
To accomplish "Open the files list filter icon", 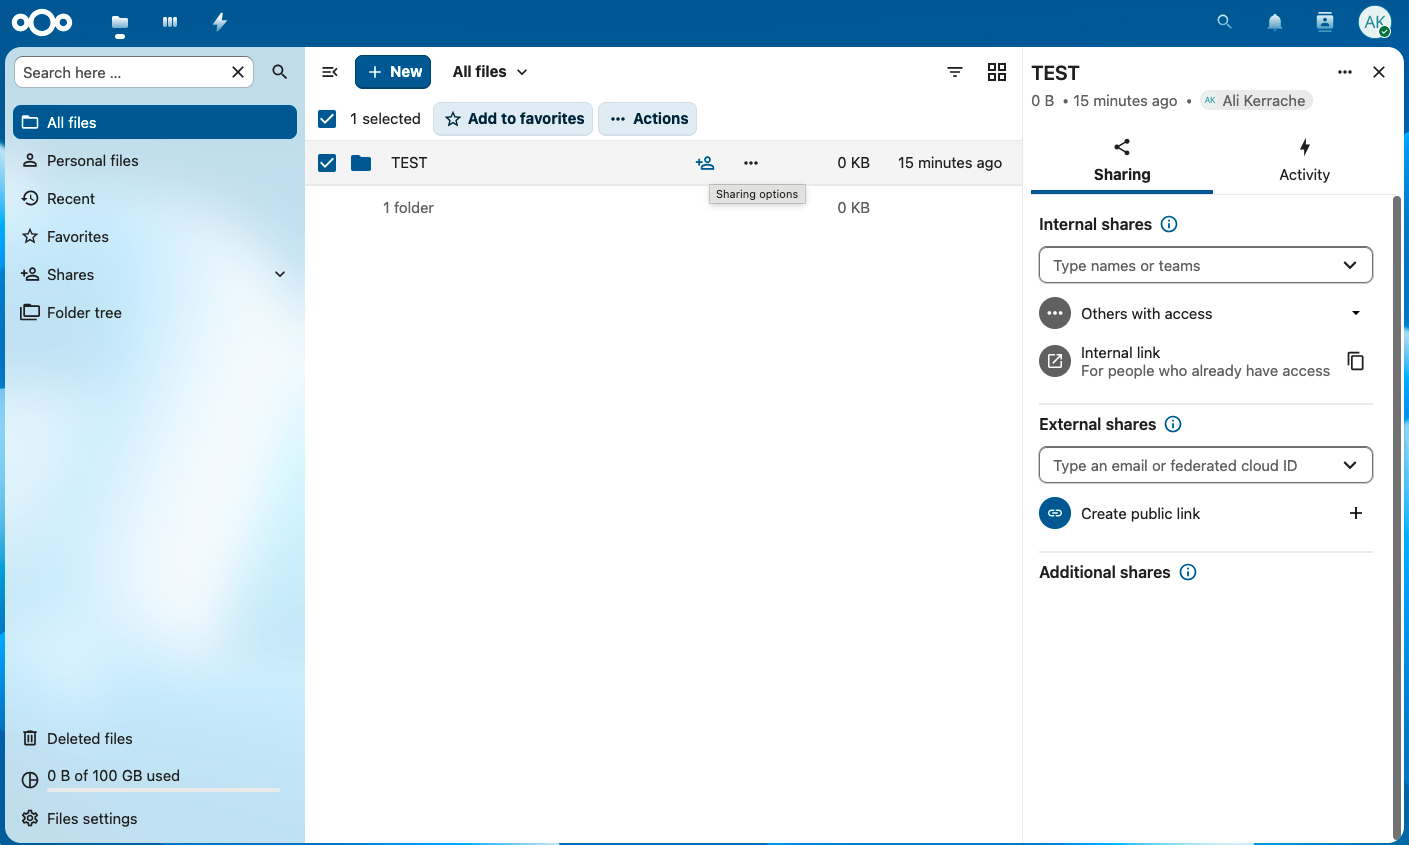I will (x=954, y=72).
